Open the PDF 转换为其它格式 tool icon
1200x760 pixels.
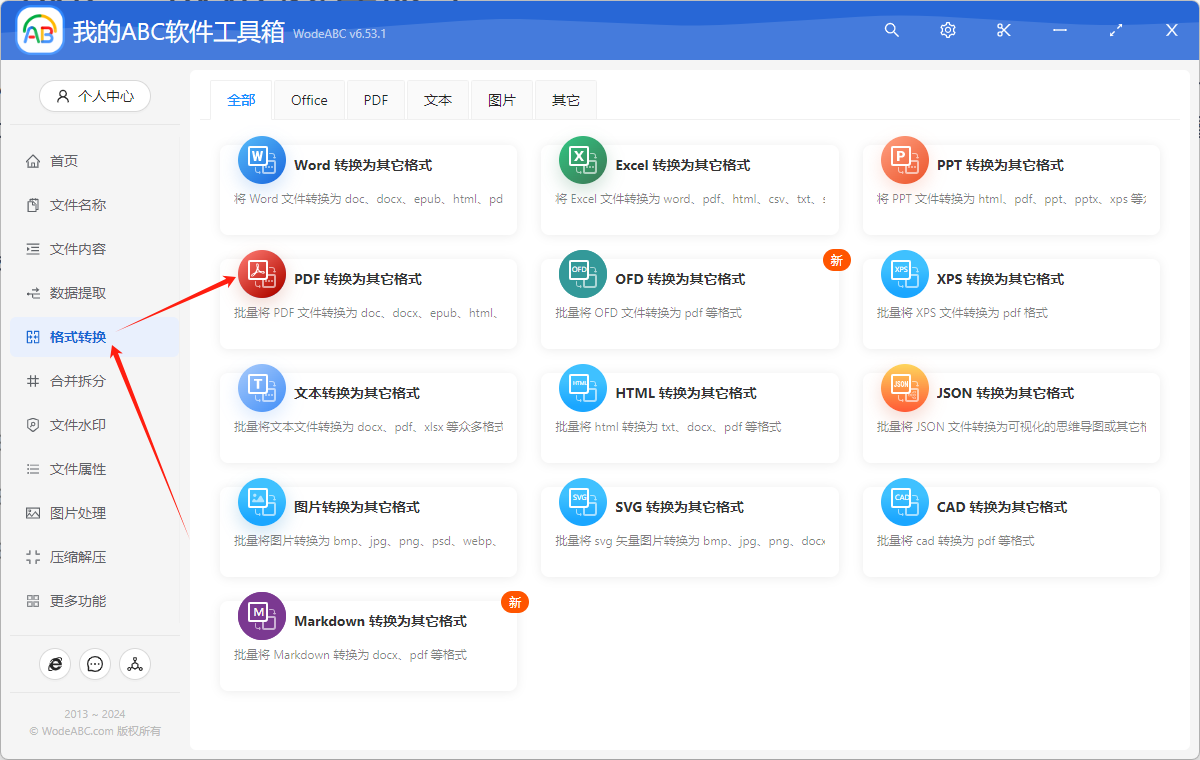(x=261, y=273)
